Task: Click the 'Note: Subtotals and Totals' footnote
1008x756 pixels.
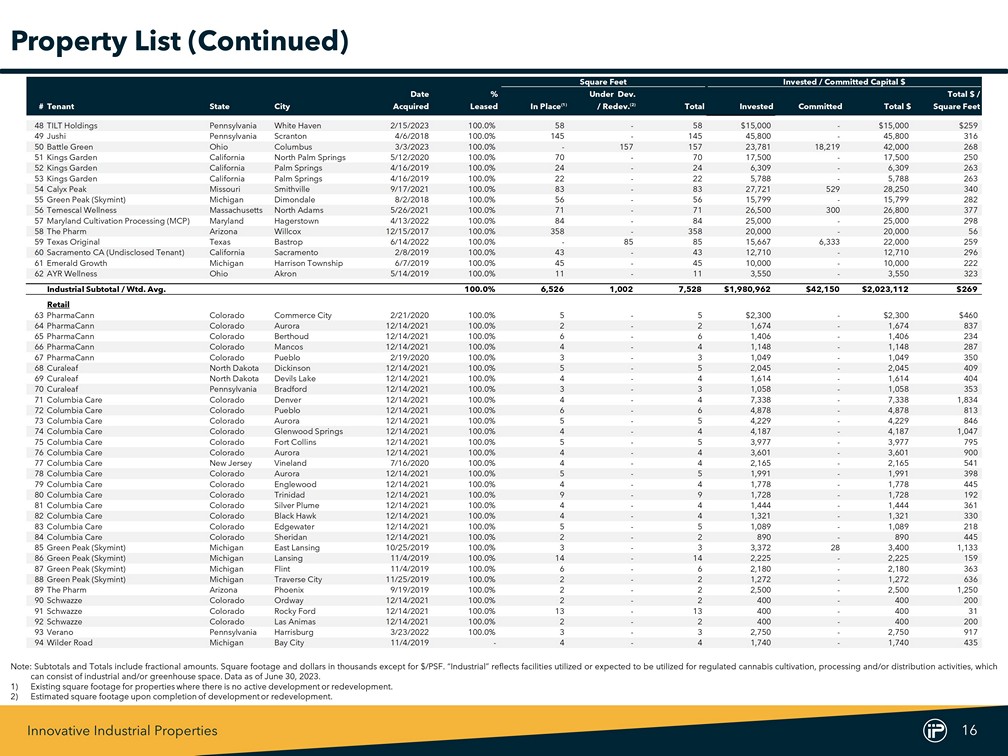Action: pos(504,671)
